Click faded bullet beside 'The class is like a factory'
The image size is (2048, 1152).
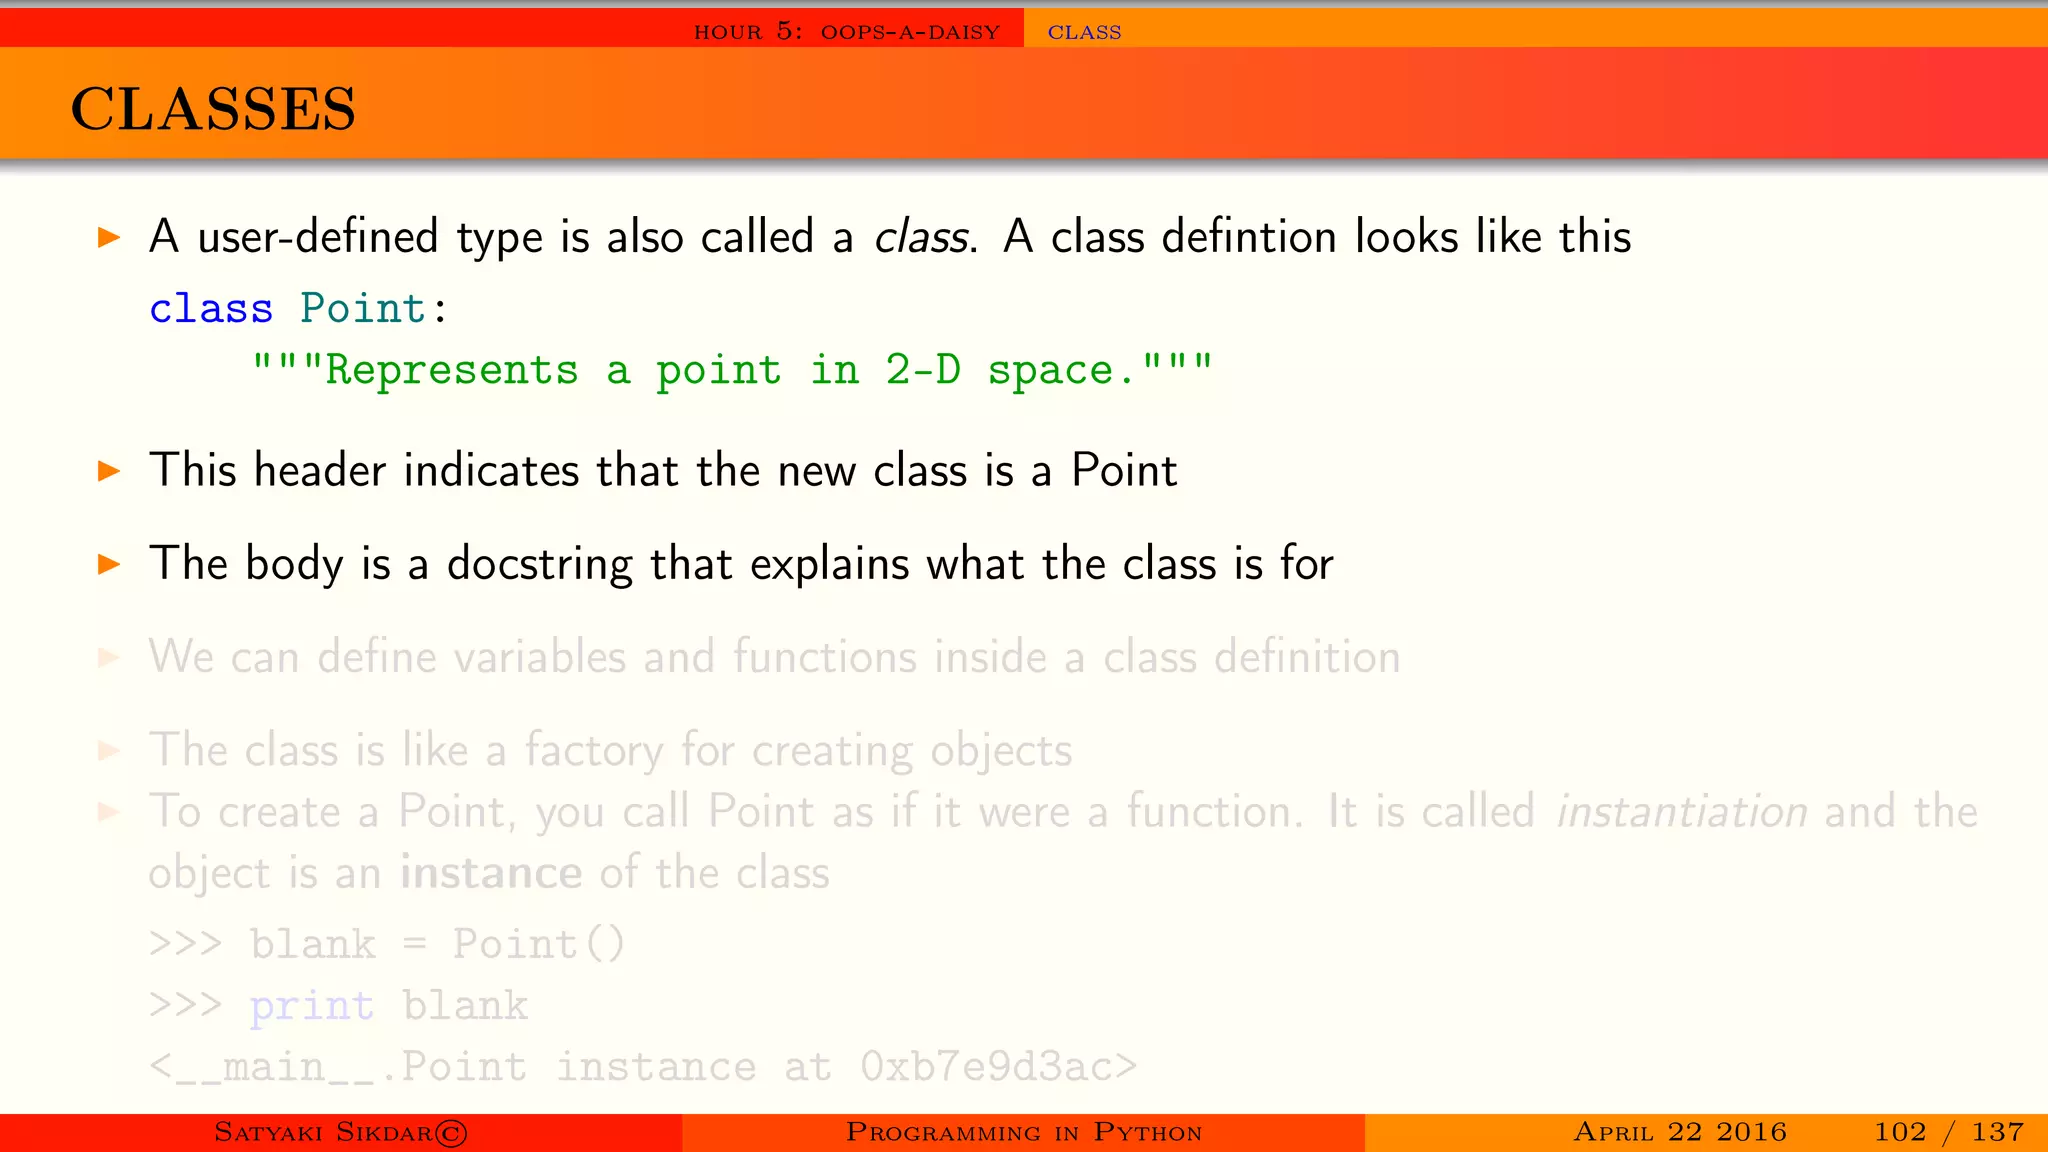(109, 751)
